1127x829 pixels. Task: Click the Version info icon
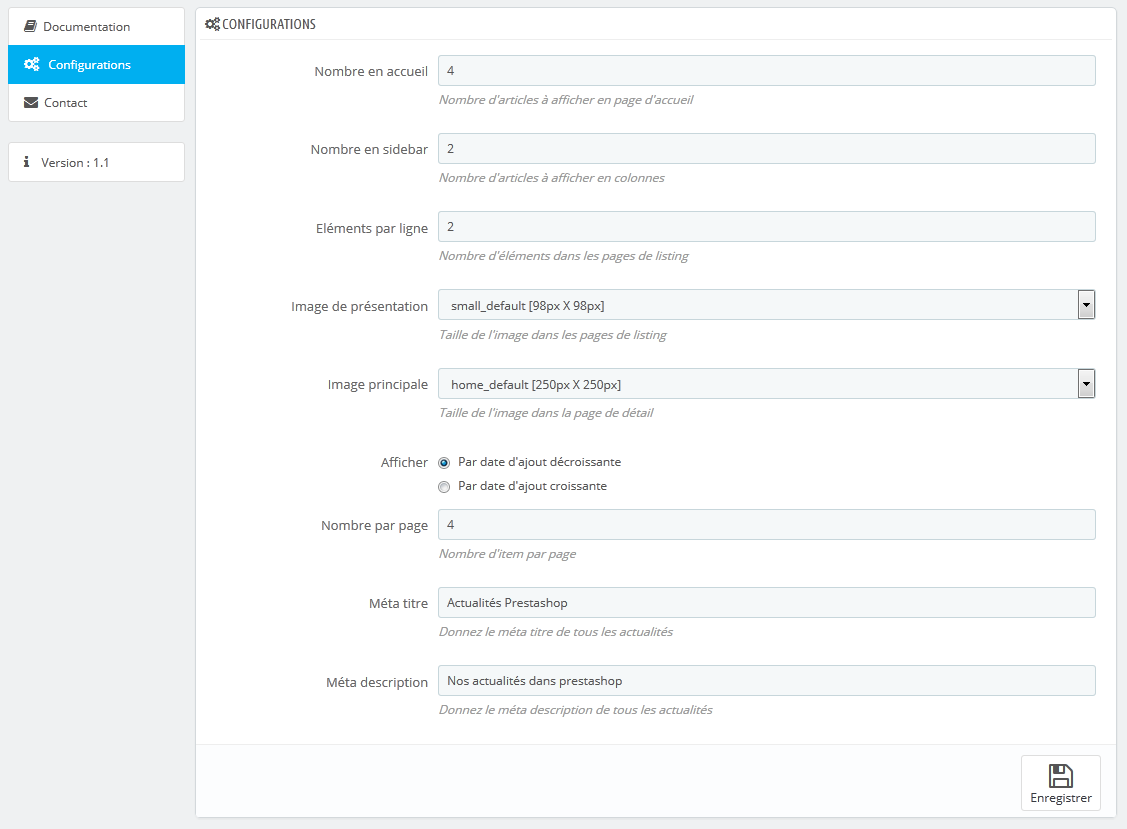coord(27,161)
